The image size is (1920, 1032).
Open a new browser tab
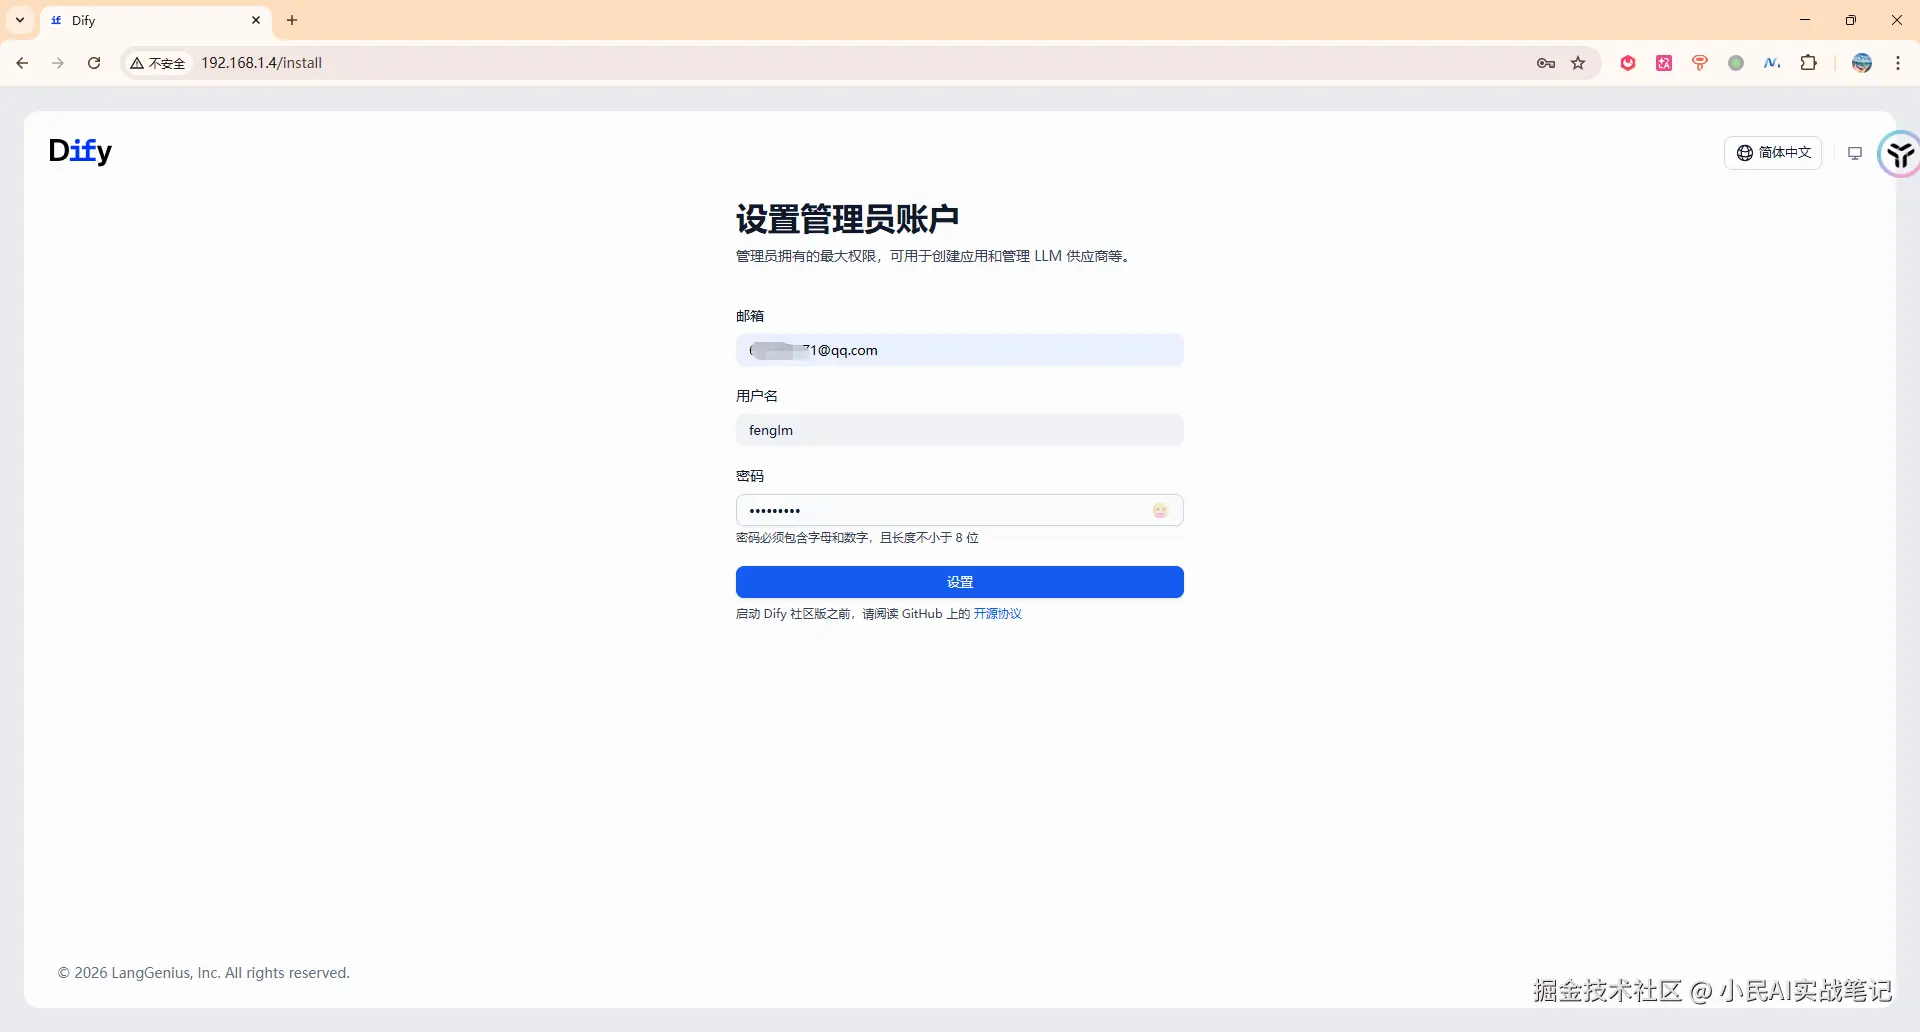pos(292,20)
